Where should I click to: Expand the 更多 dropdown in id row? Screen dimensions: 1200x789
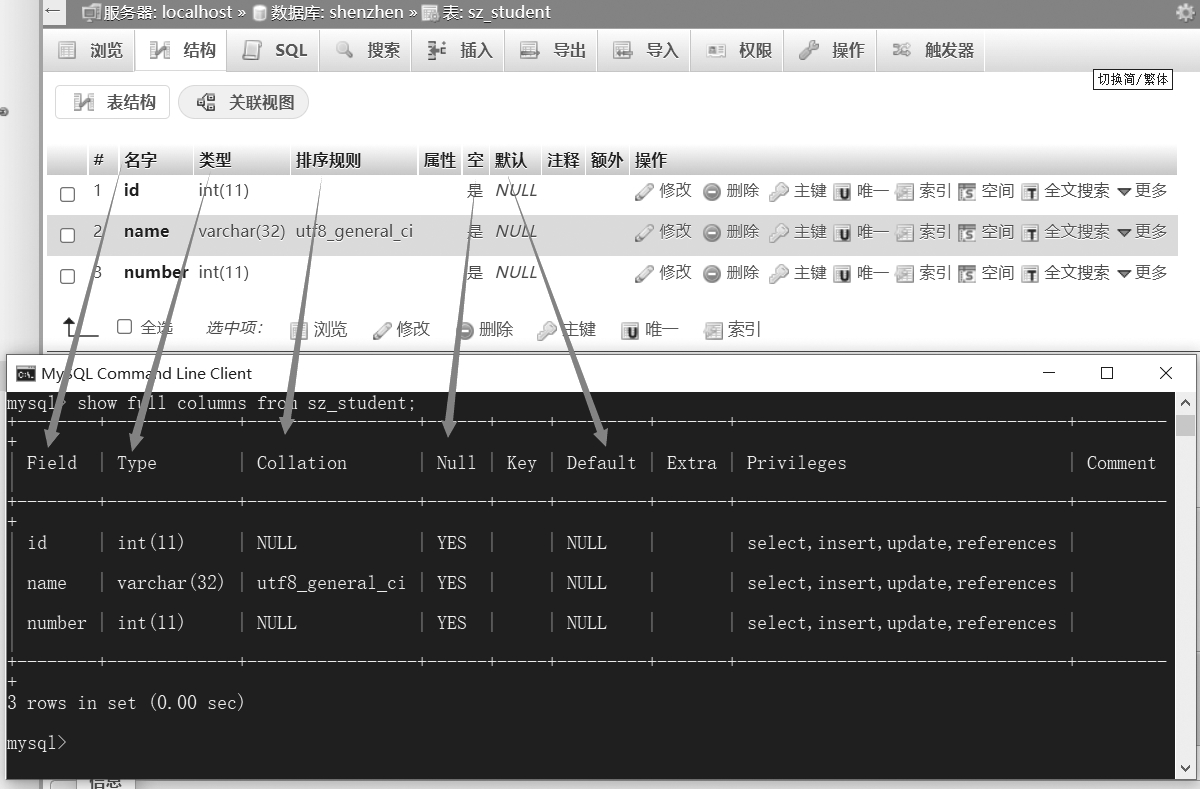1142,190
